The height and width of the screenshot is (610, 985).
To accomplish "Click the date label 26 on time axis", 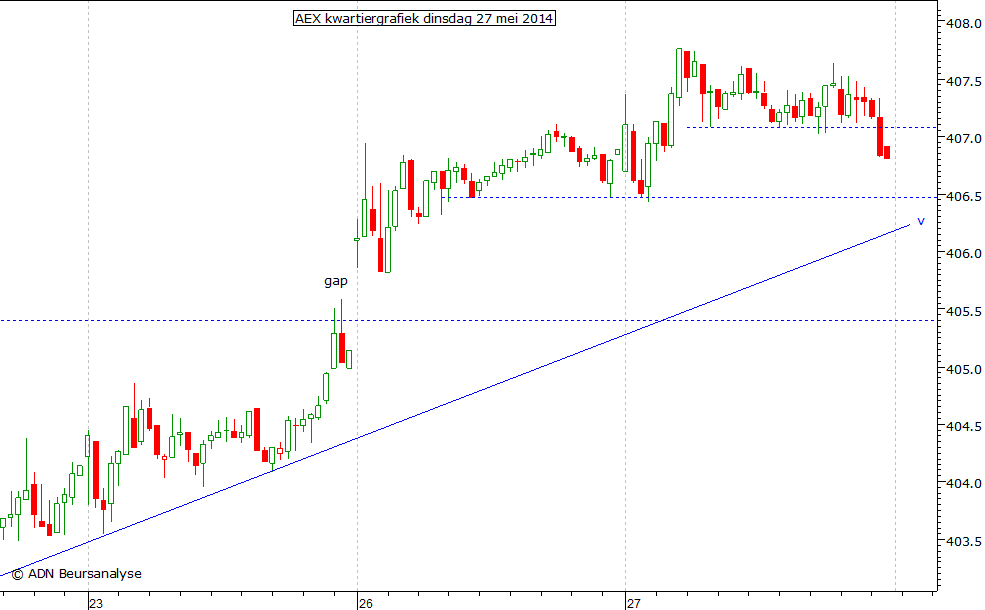I will pyautogui.click(x=365, y=604).
